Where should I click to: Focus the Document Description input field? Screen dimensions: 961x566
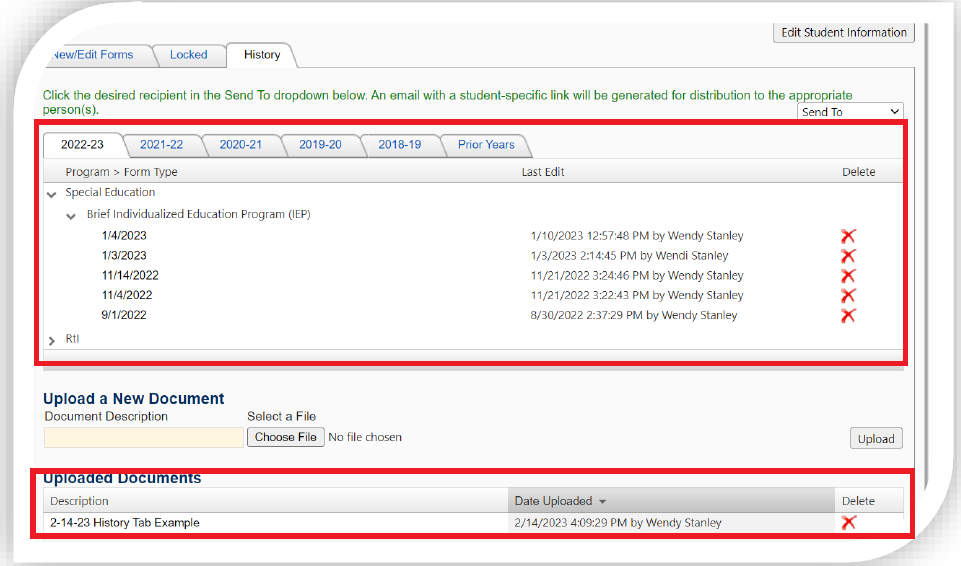(x=143, y=437)
